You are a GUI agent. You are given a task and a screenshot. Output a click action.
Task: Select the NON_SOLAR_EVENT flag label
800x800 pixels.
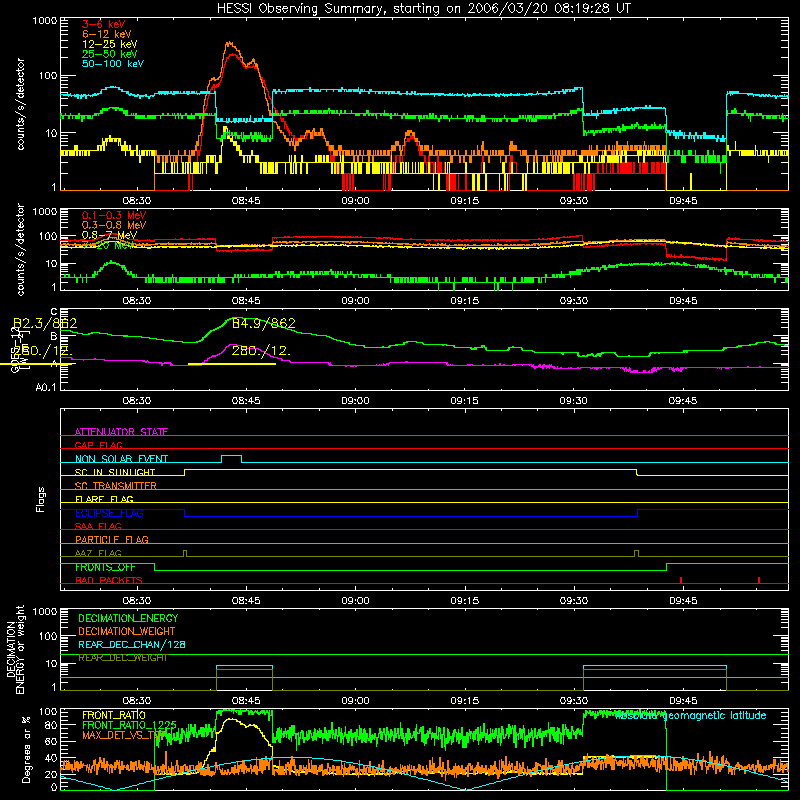(x=121, y=459)
